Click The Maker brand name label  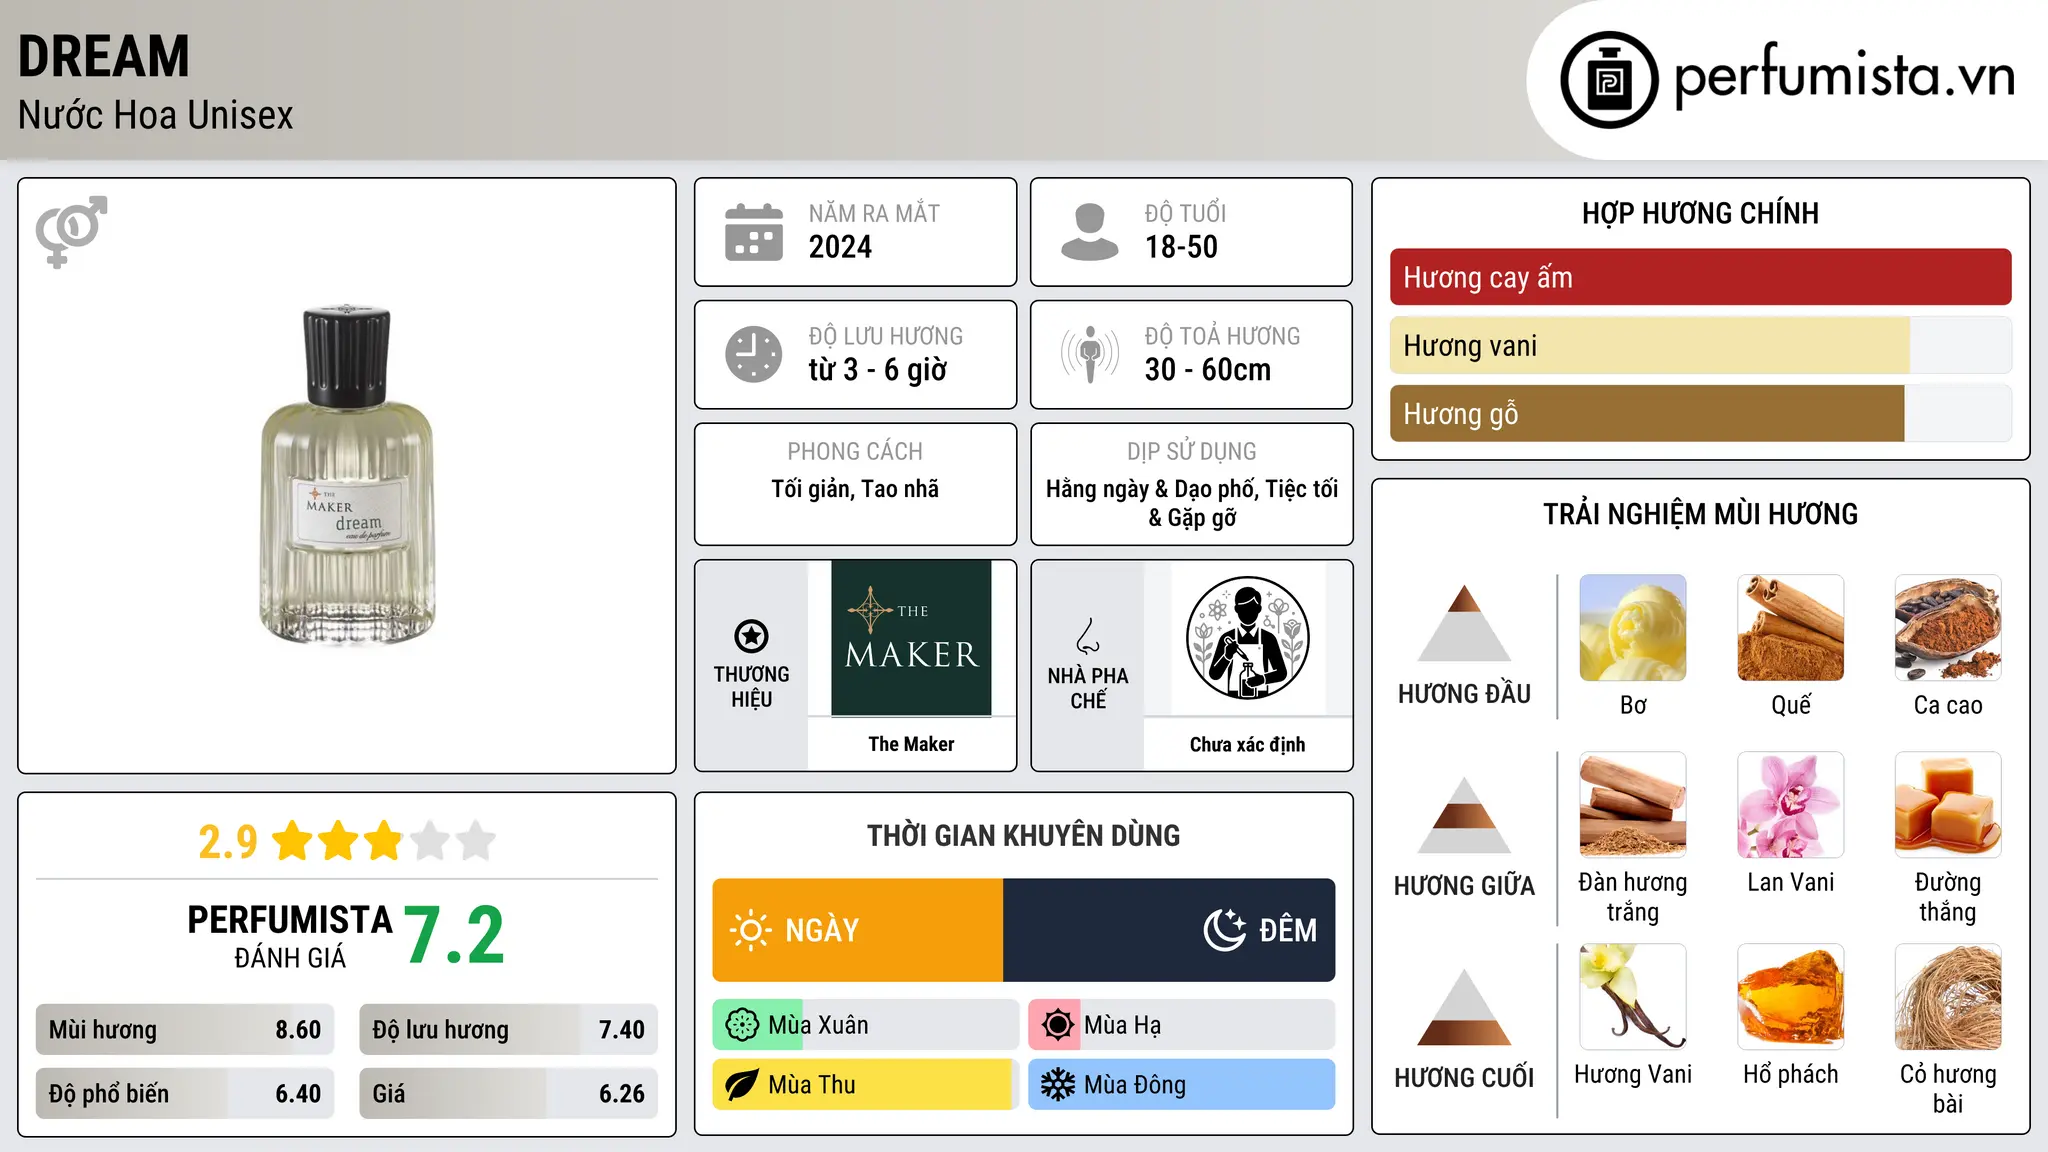(x=911, y=744)
